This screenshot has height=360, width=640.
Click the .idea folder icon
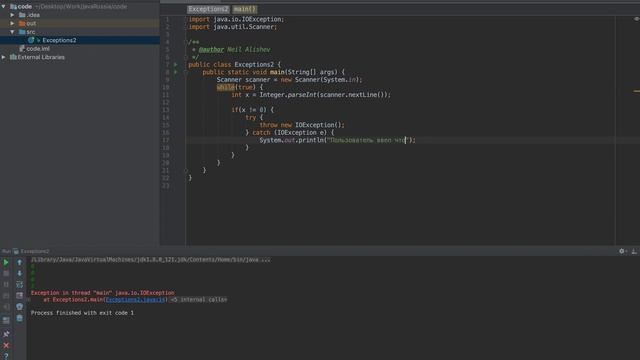[x=22, y=15]
